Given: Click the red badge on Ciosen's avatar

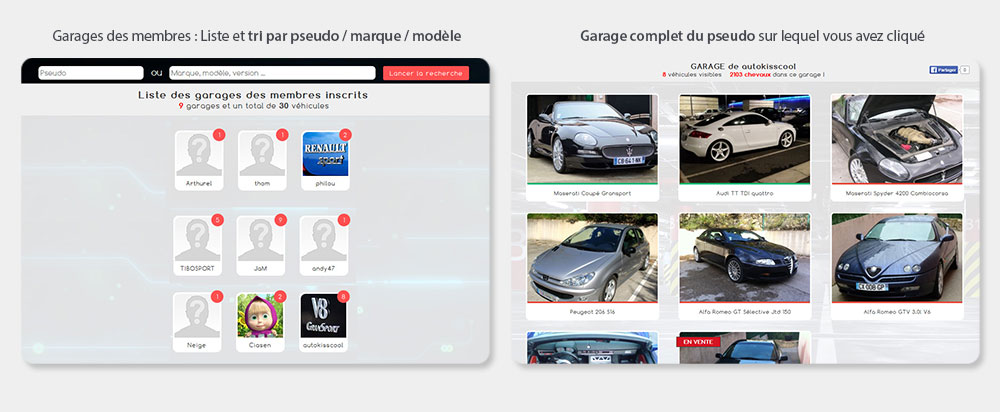Looking at the screenshot, I should pos(280,297).
